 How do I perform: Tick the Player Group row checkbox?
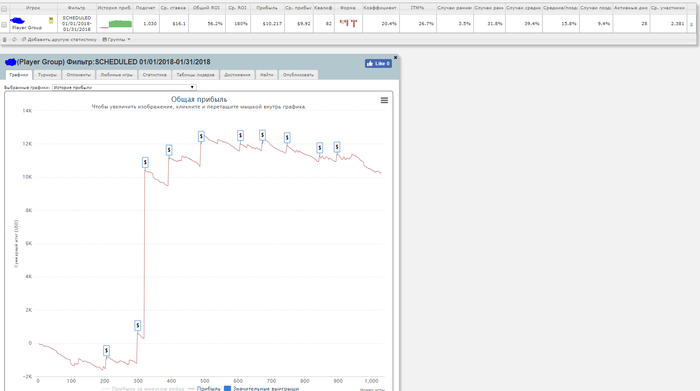4,25
